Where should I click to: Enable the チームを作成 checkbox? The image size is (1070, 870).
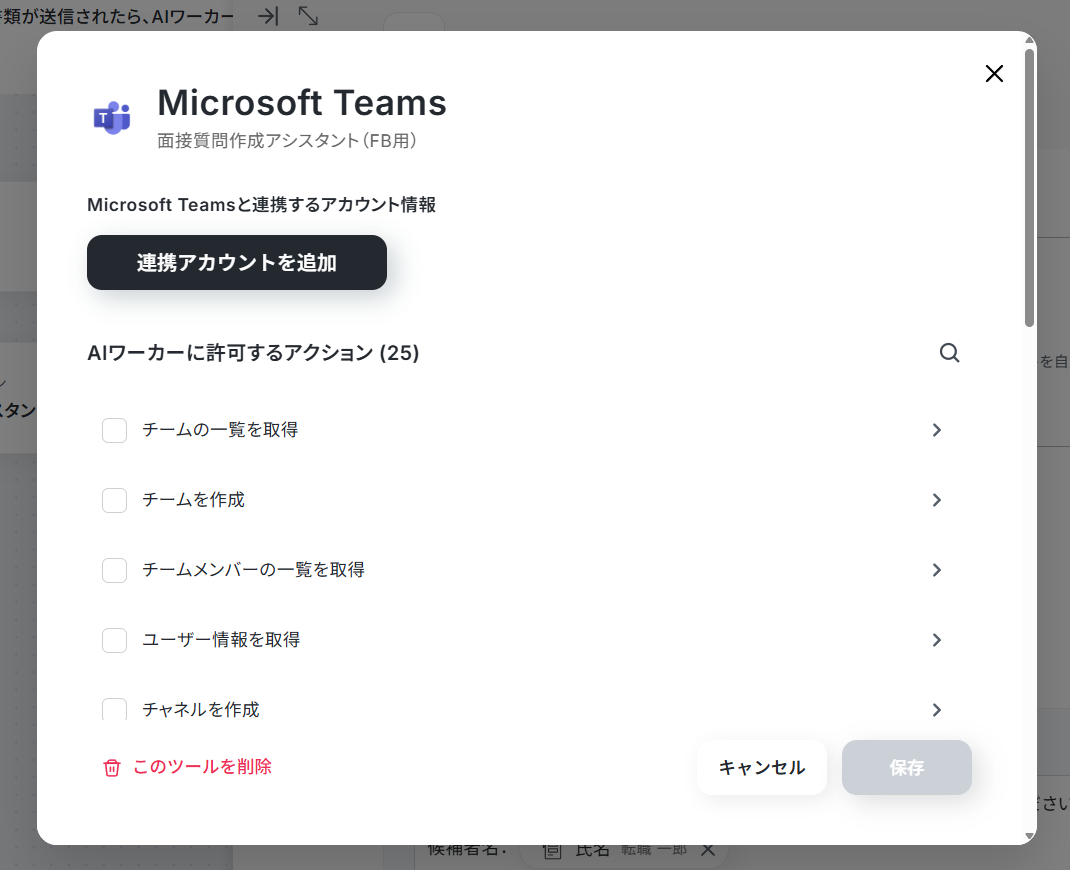tap(115, 500)
